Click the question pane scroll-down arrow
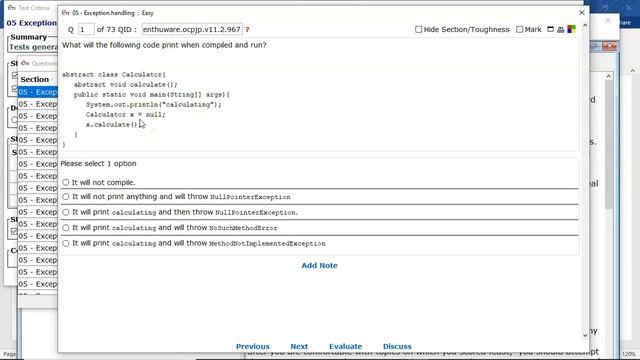 [585, 335]
